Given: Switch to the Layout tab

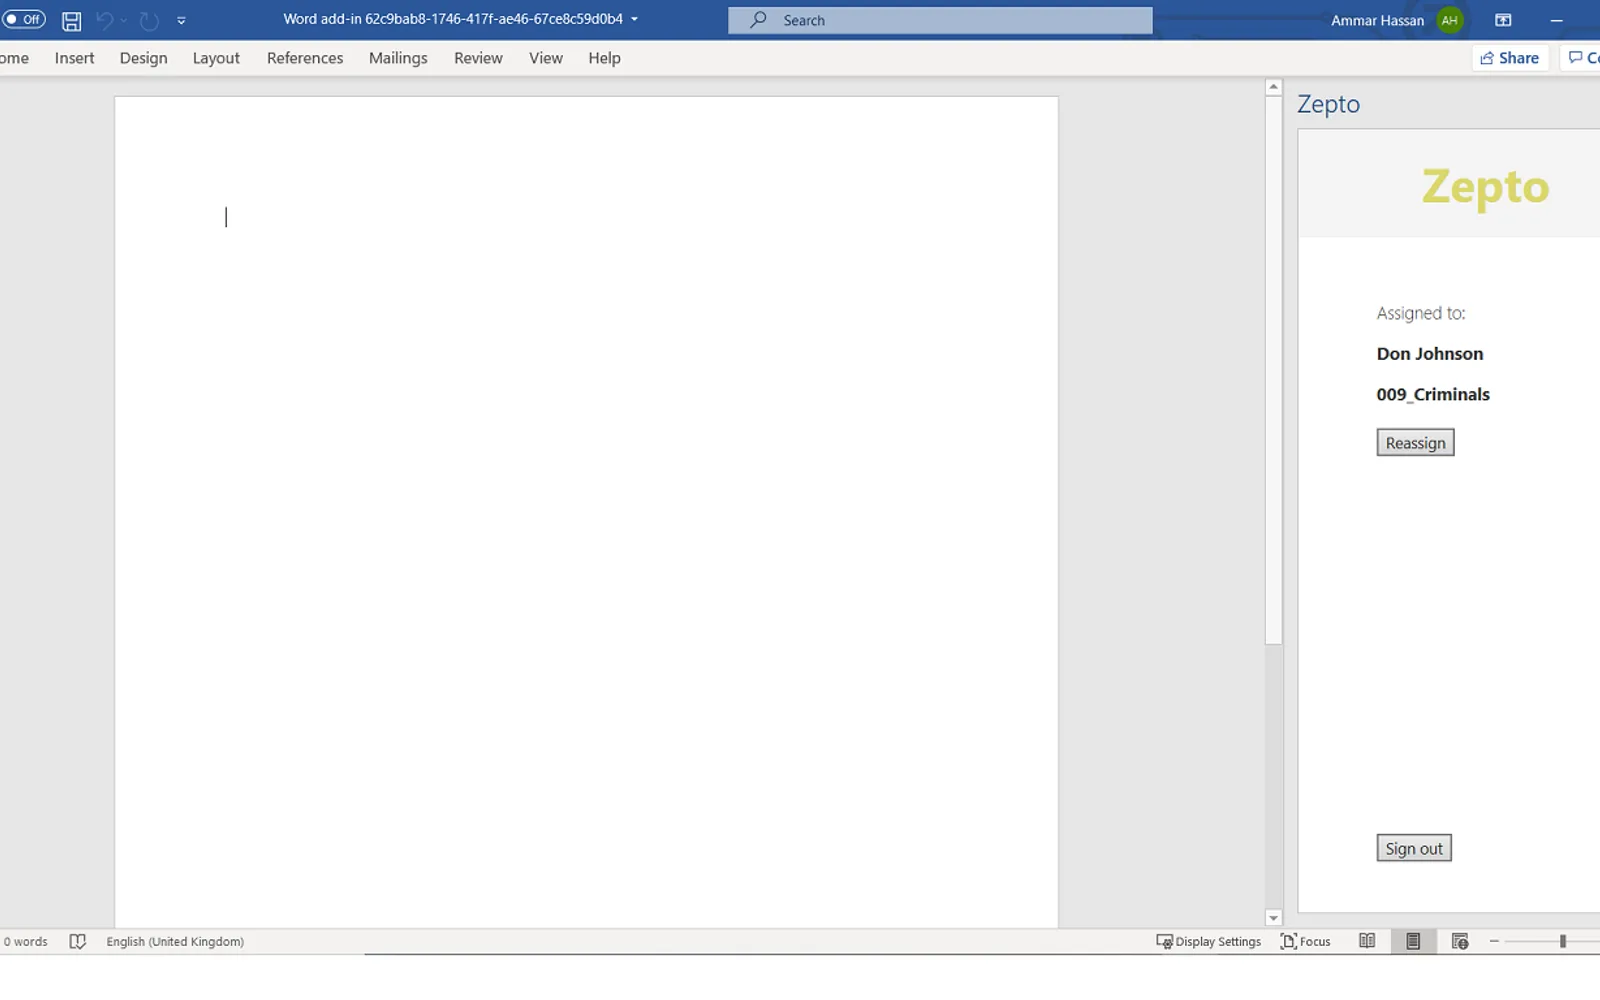Looking at the screenshot, I should point(216,58).
